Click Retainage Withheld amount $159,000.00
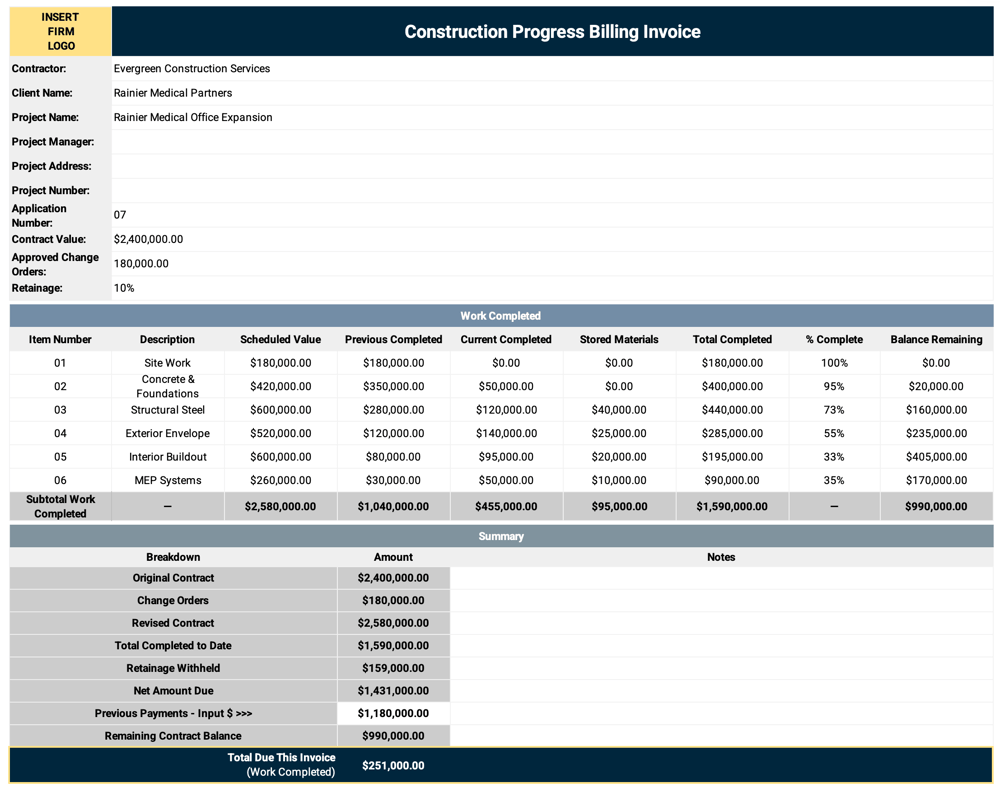This screenshot has height=792, width=1000. (393, 668)
